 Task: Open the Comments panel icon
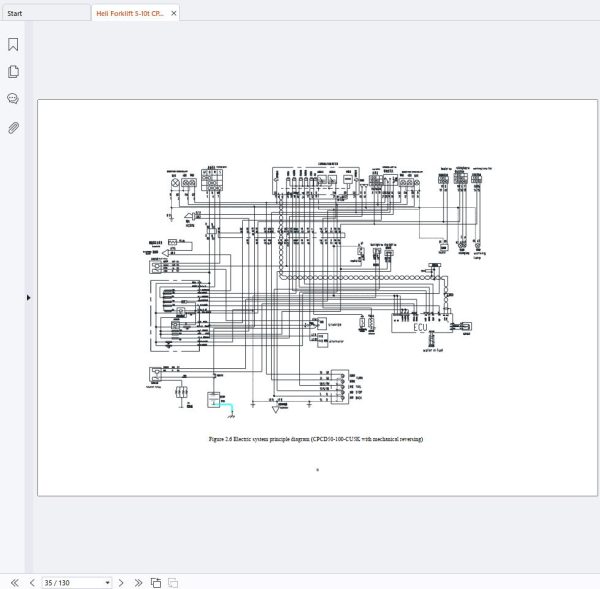pyautogui.click(x=13, y=99)
